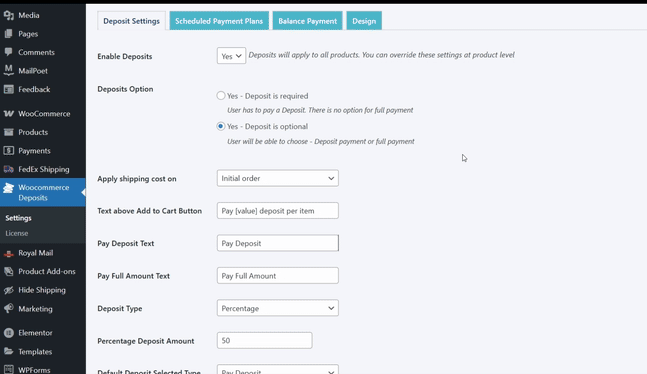Image resolution: width=647 pixels, height=374 pixels.
Task: Switch to the Scheduled Payment Plans tab
Action: 219,21
